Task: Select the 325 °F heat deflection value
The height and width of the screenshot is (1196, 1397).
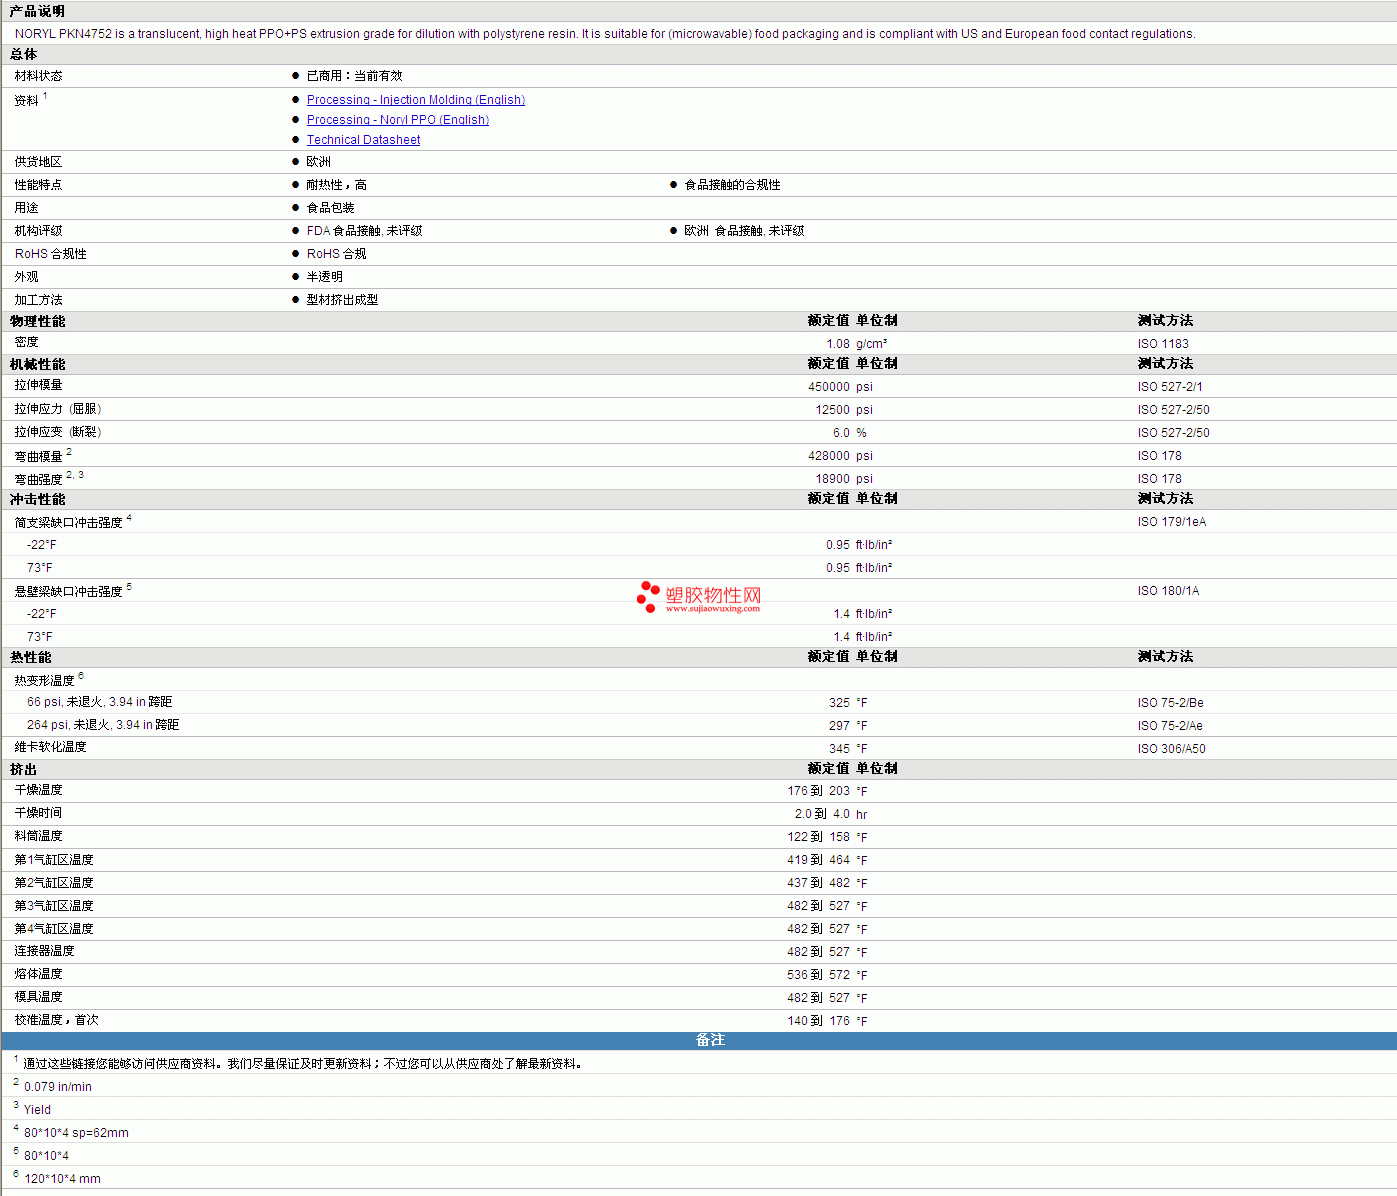Action: tap(848, 703)
